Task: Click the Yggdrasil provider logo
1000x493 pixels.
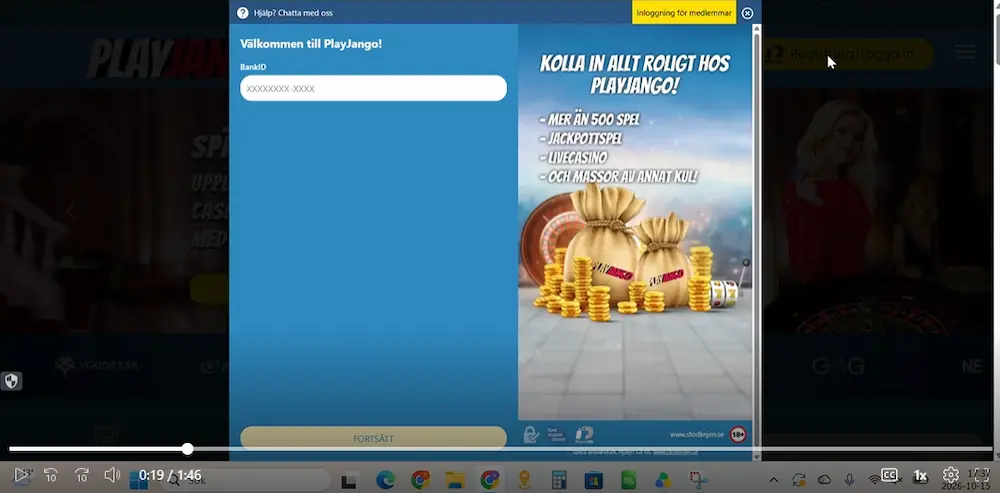Action: [x=97, y=365]
